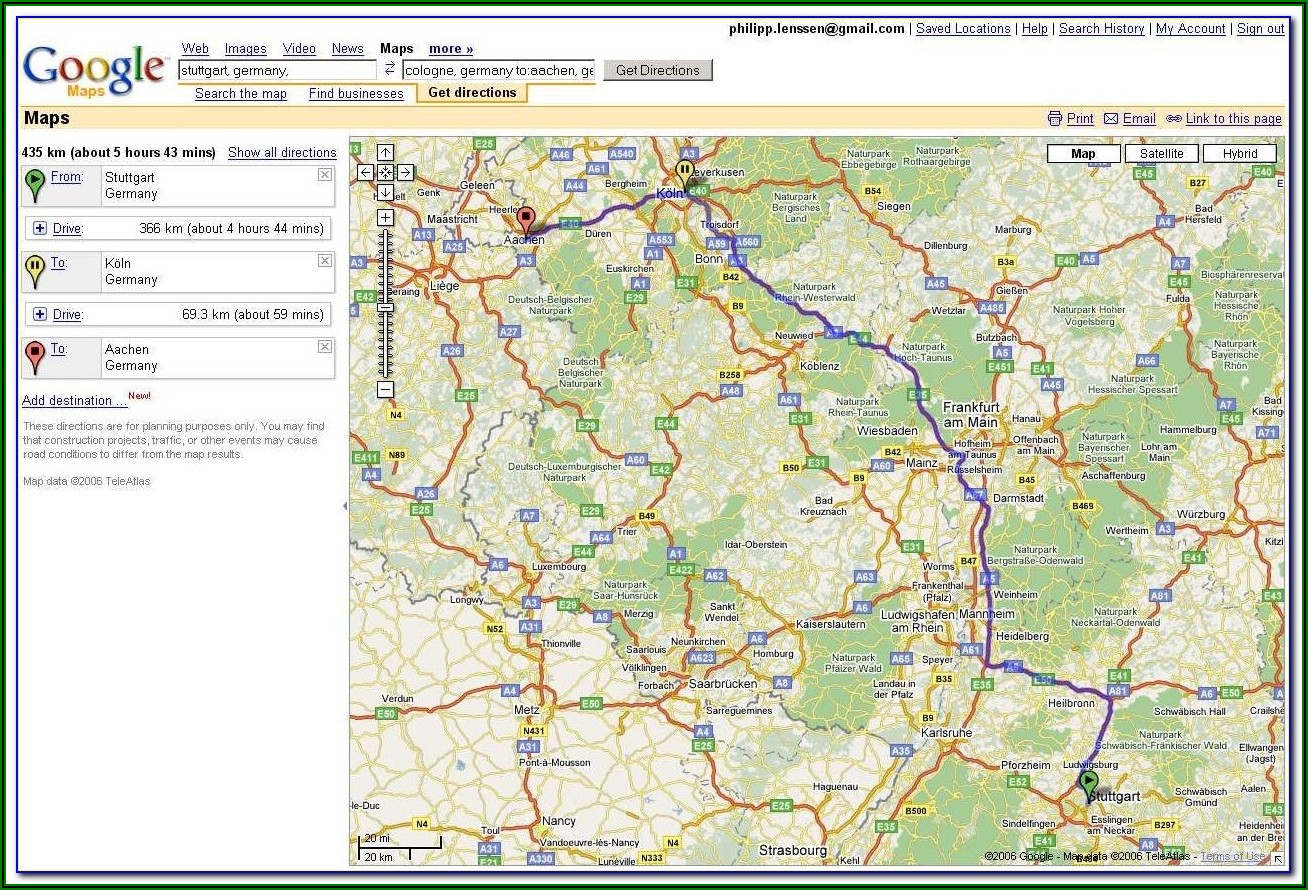Click the return-to-last-result center icon
Viewport: 1308px width, 890px height.
pyautogui.click(x=386, y=173)
